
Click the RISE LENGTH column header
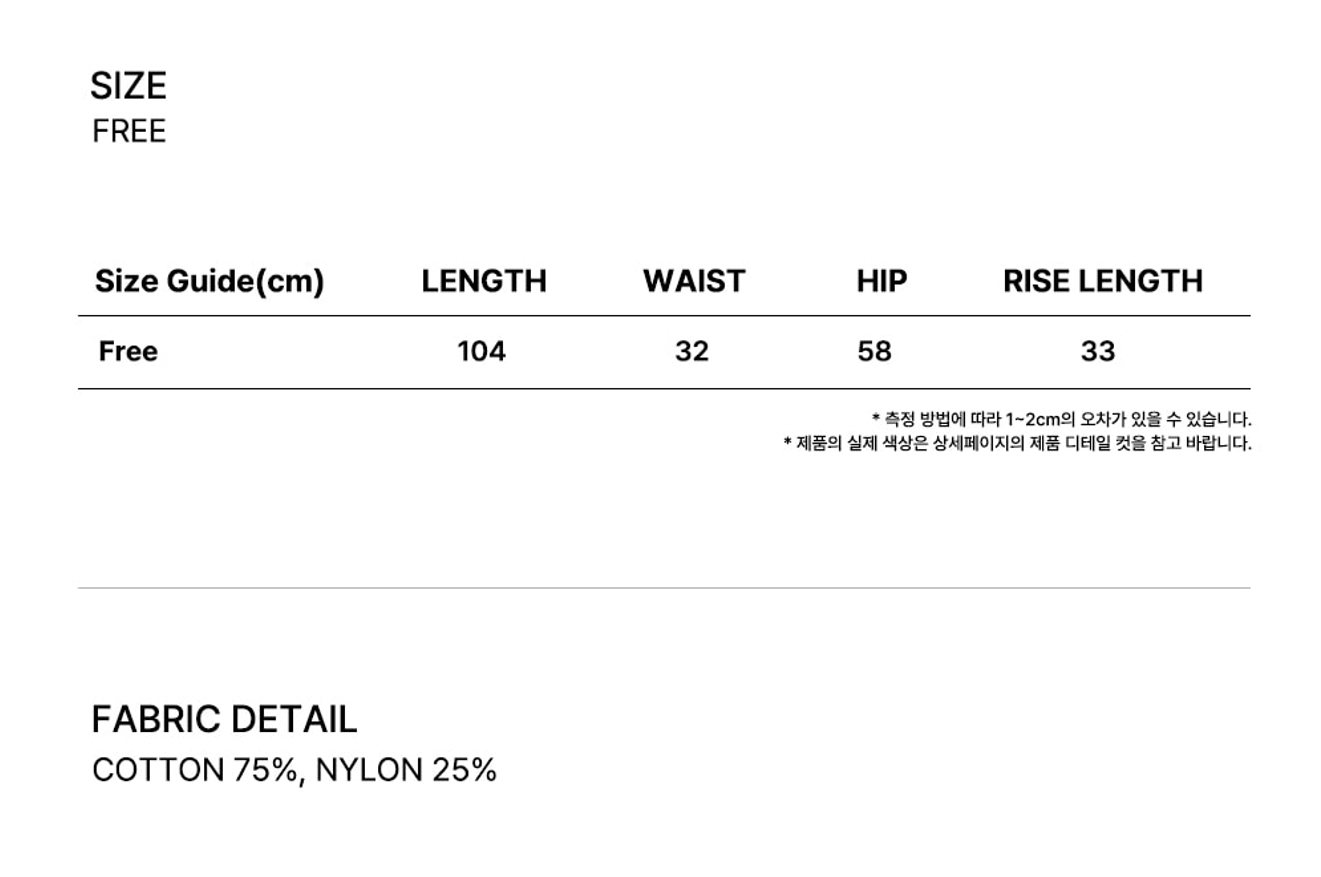[1102, 282]
